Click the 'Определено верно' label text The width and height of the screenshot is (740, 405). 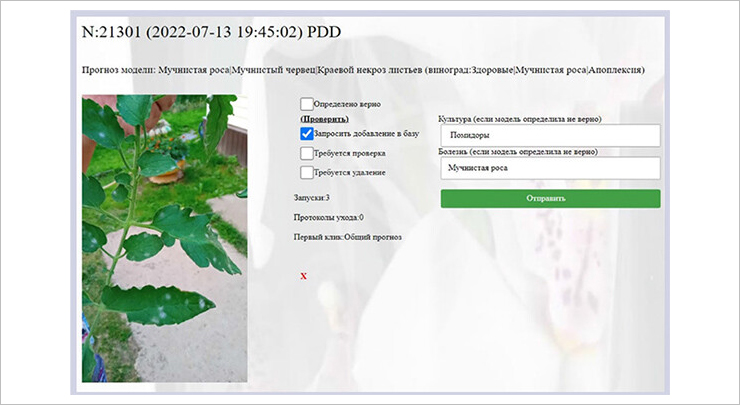346,104
